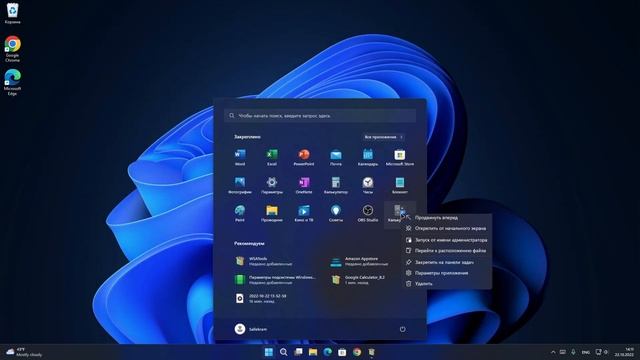
Task: Show hidden tray icons chevron
Action: [x=553, y=352]
